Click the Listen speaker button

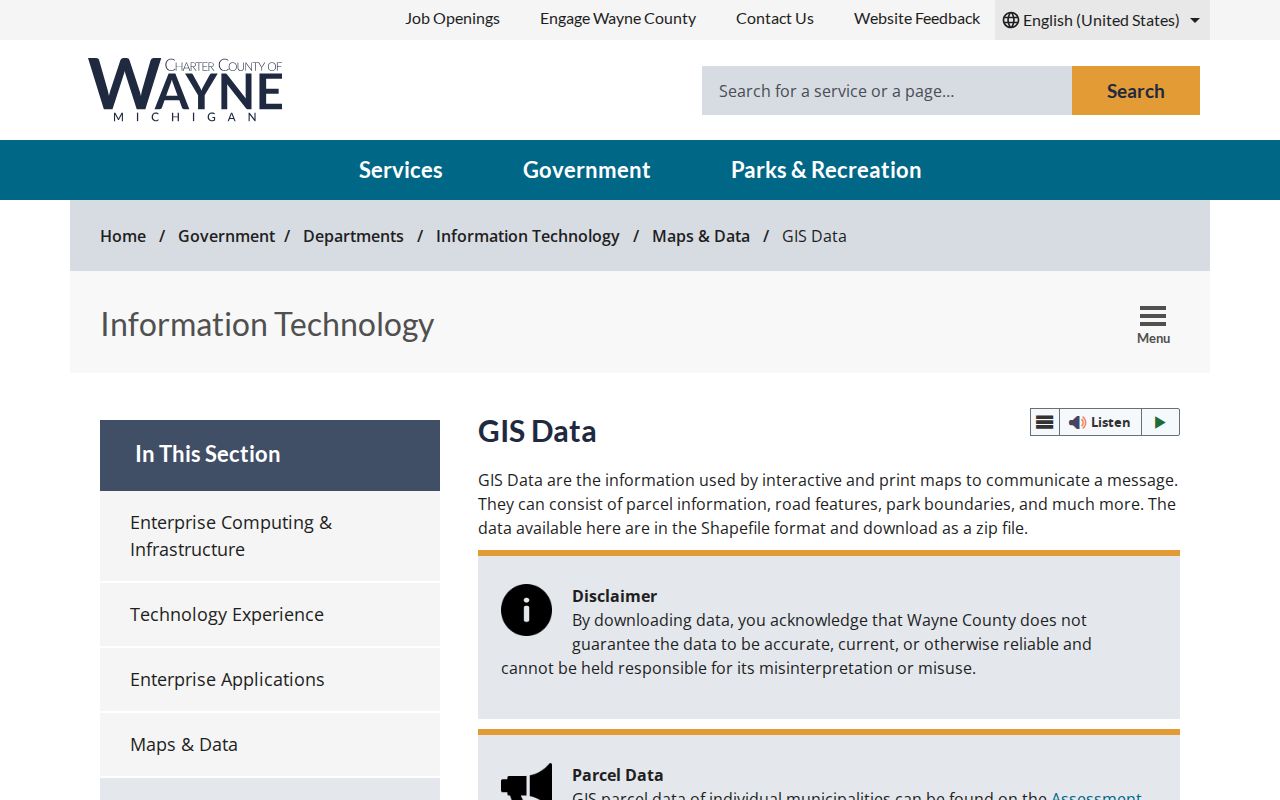(x=1100, y=422)
